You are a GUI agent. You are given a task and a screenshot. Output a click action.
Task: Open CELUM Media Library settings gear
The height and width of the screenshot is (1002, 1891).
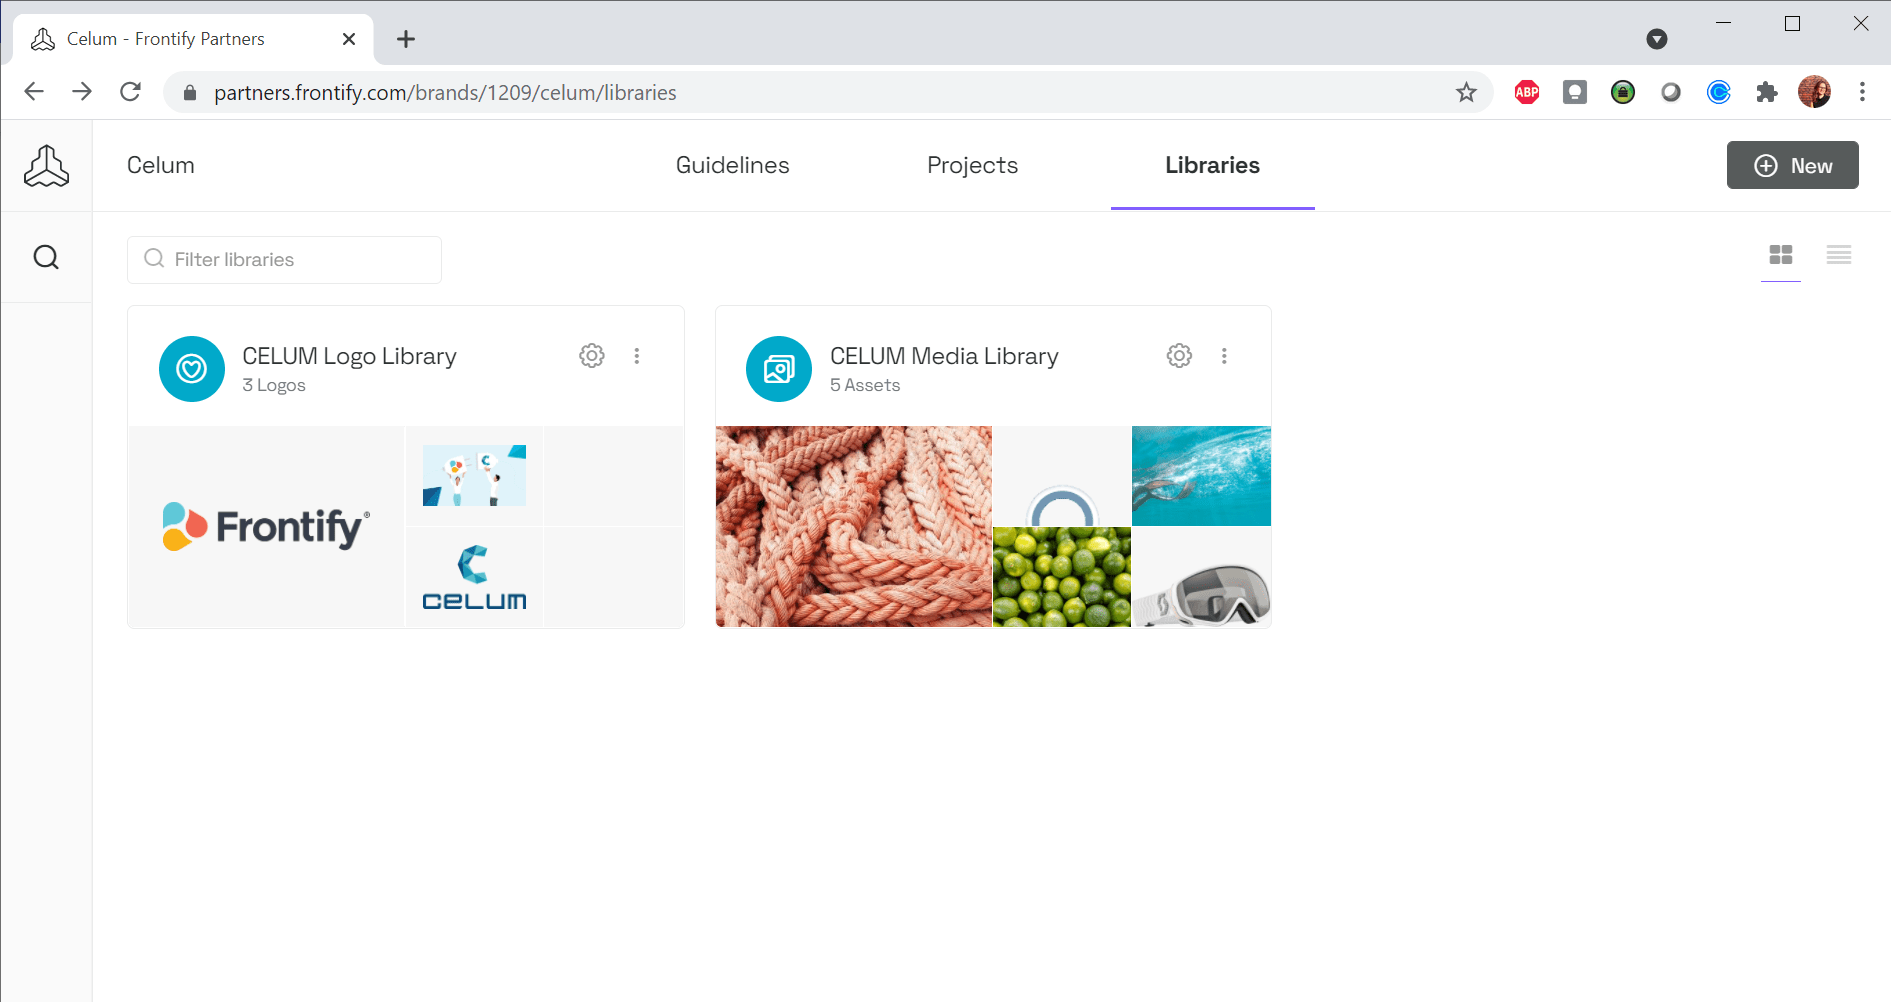coord(1179,355)
